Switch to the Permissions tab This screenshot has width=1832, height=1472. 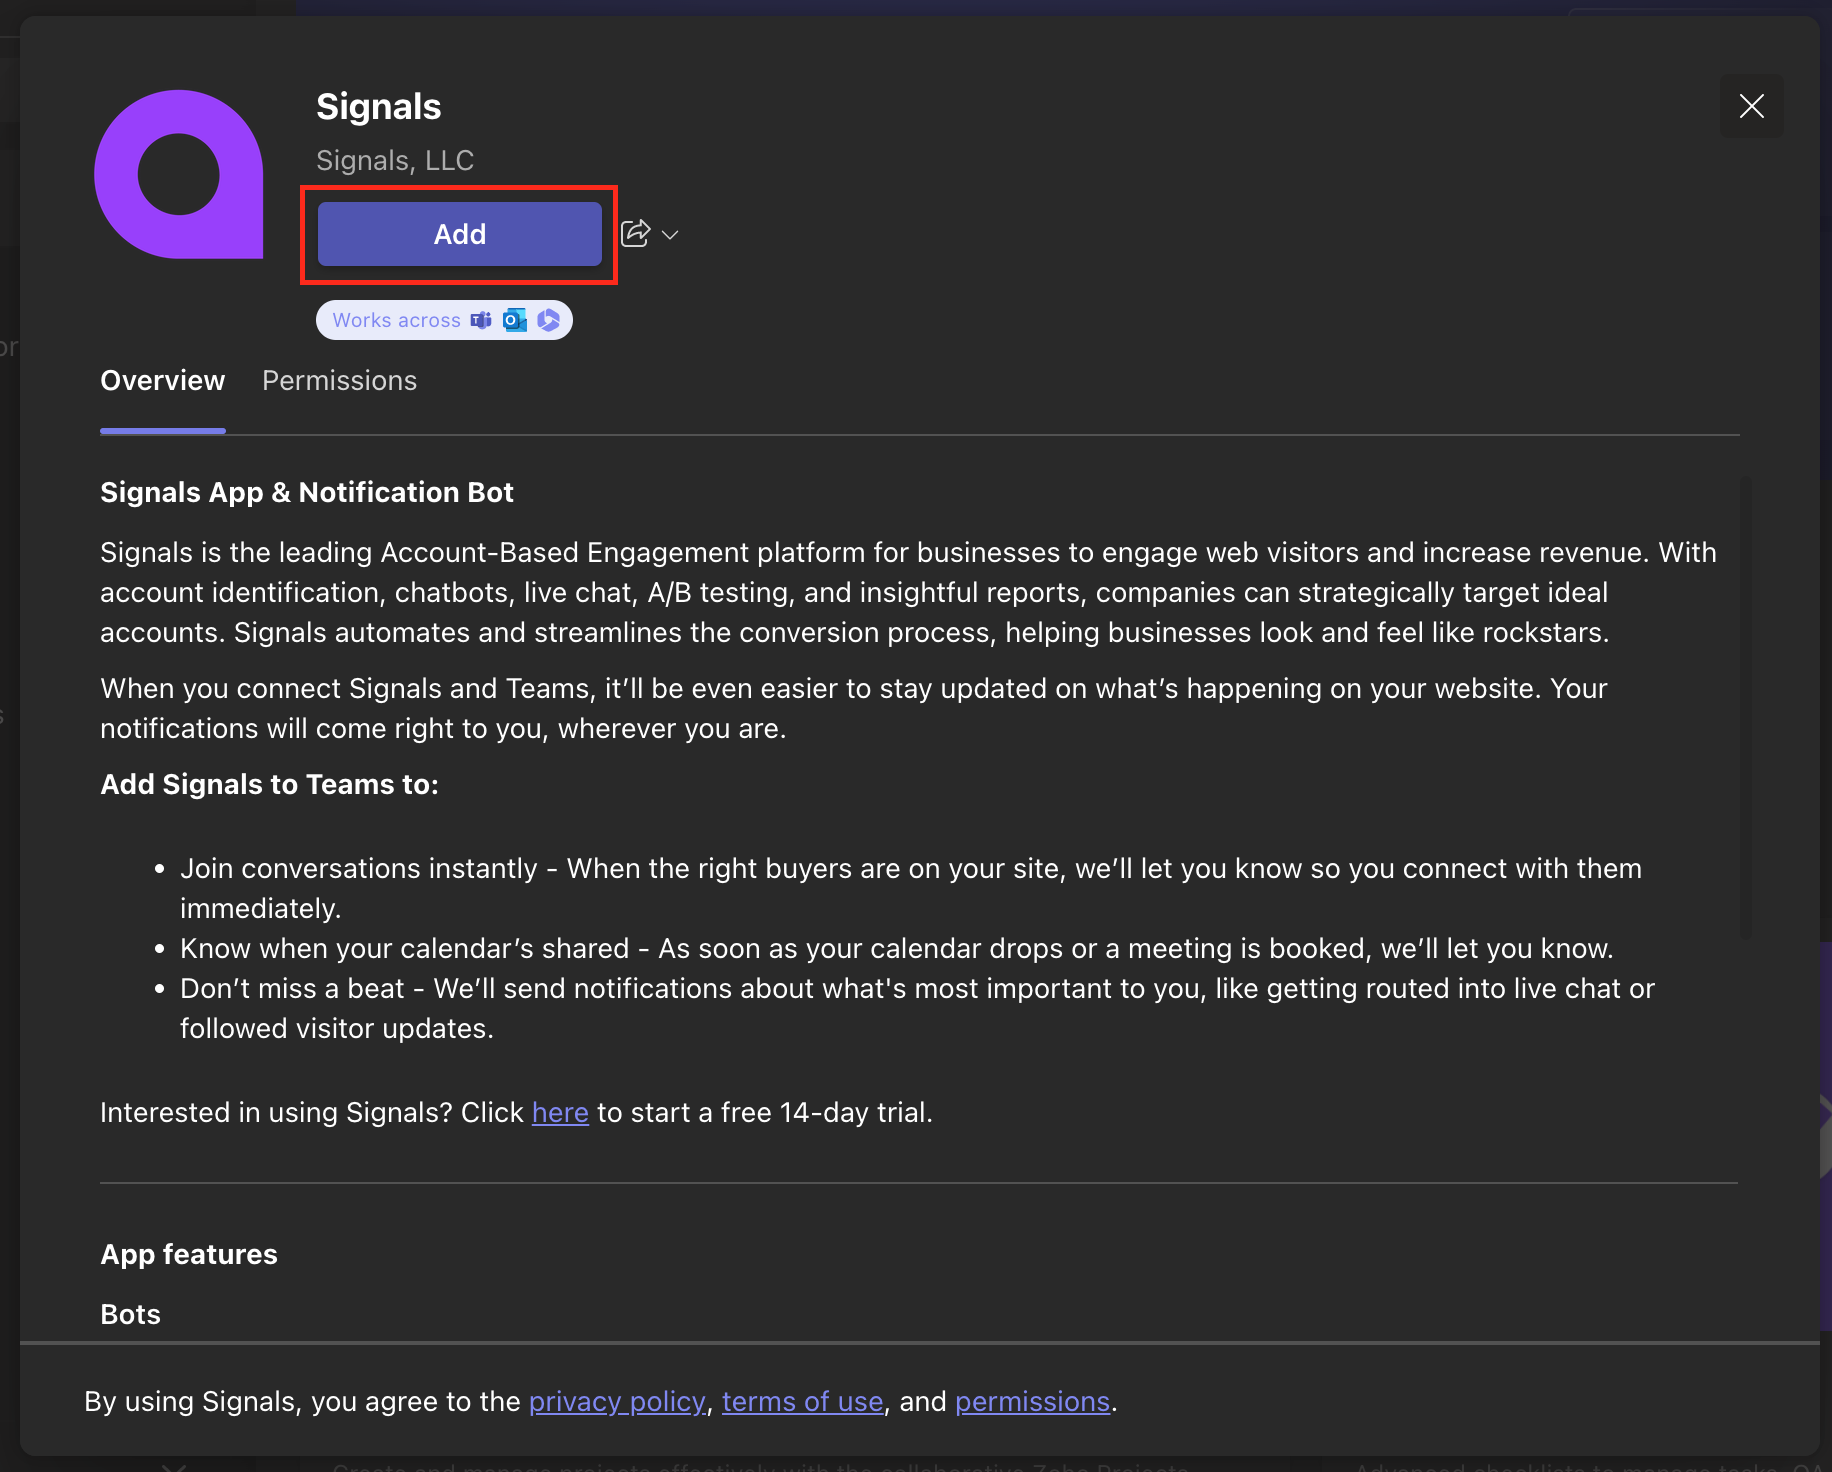(x=339, y=381)
